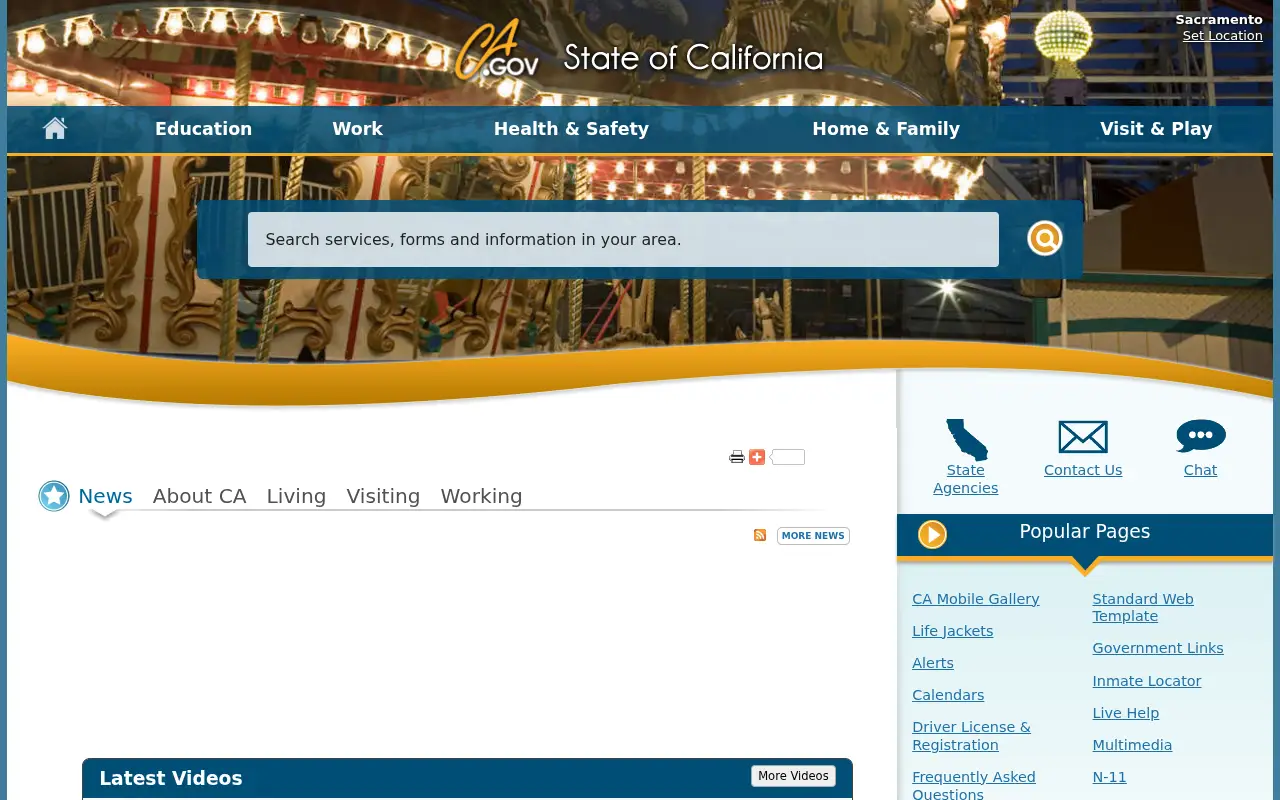This screenshot has height=800, width=1280.
Task: Open the Education menu
Action: pyautogui.click(x=203, y=129)
